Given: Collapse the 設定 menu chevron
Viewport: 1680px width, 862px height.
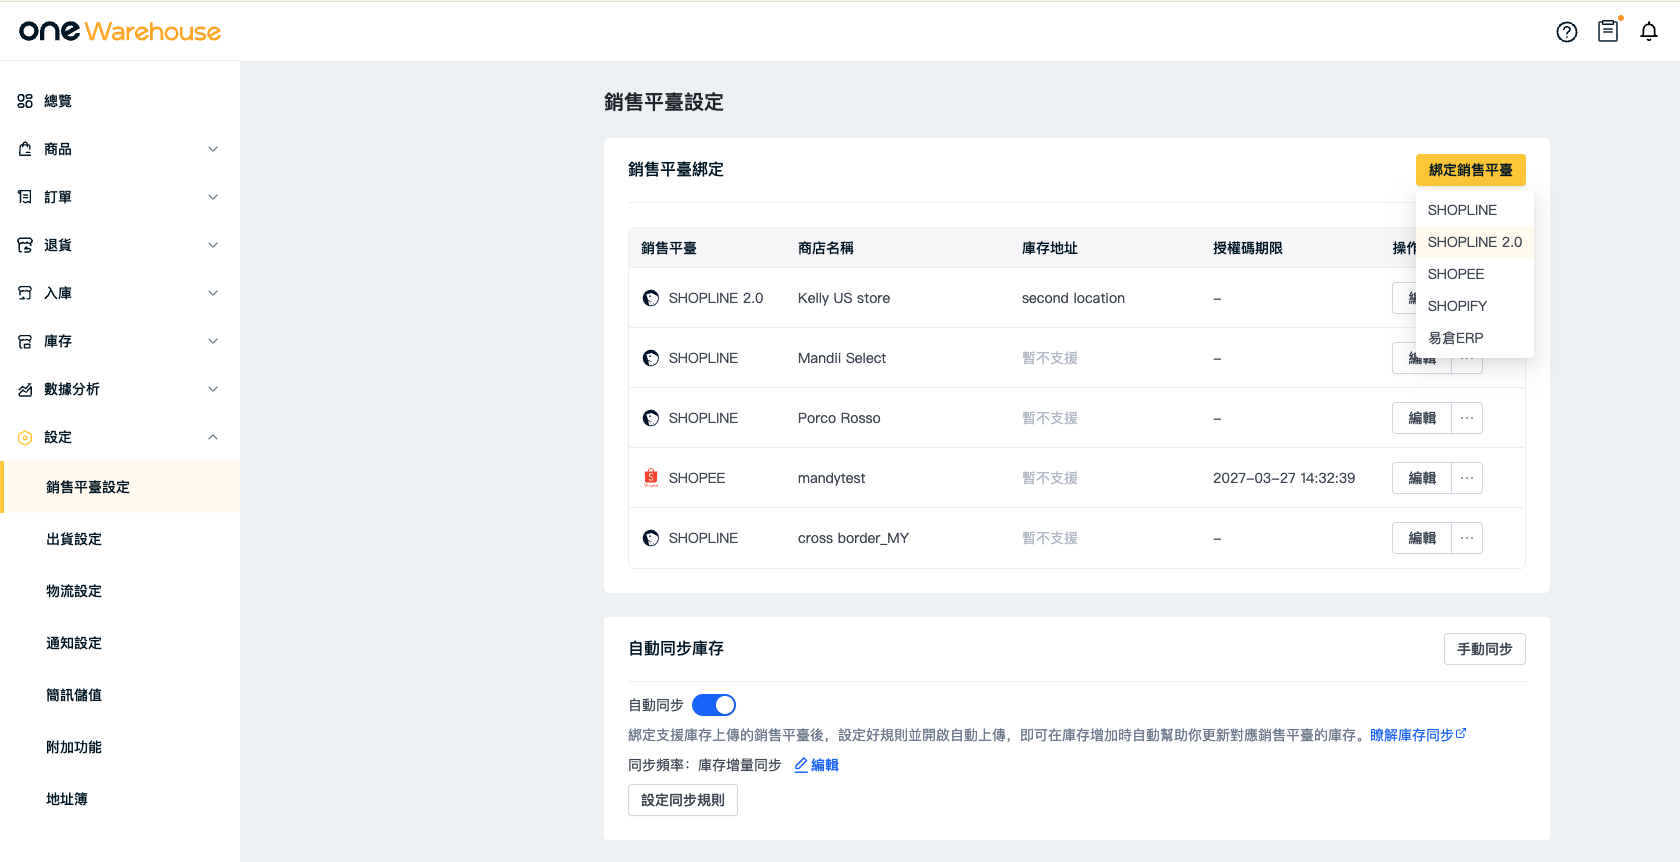Looking at the screenshot, I should pyautogui.click(x=213, y=437).
